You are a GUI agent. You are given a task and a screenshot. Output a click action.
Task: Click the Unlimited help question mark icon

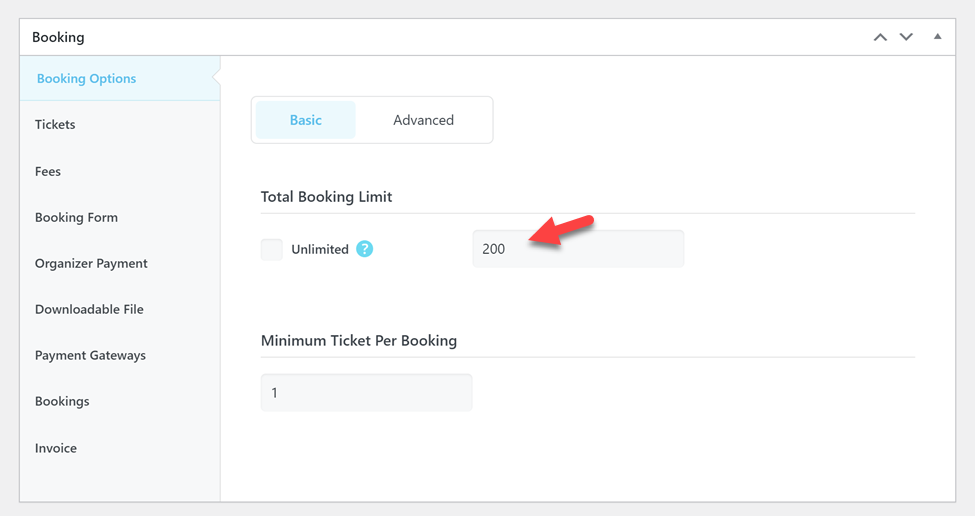click(365, 249)
